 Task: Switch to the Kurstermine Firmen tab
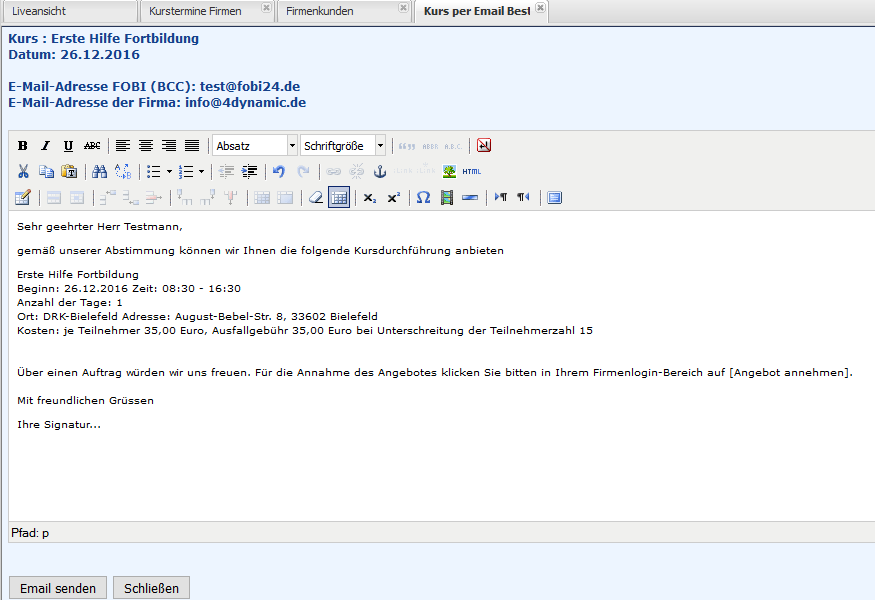pos(195,11)
